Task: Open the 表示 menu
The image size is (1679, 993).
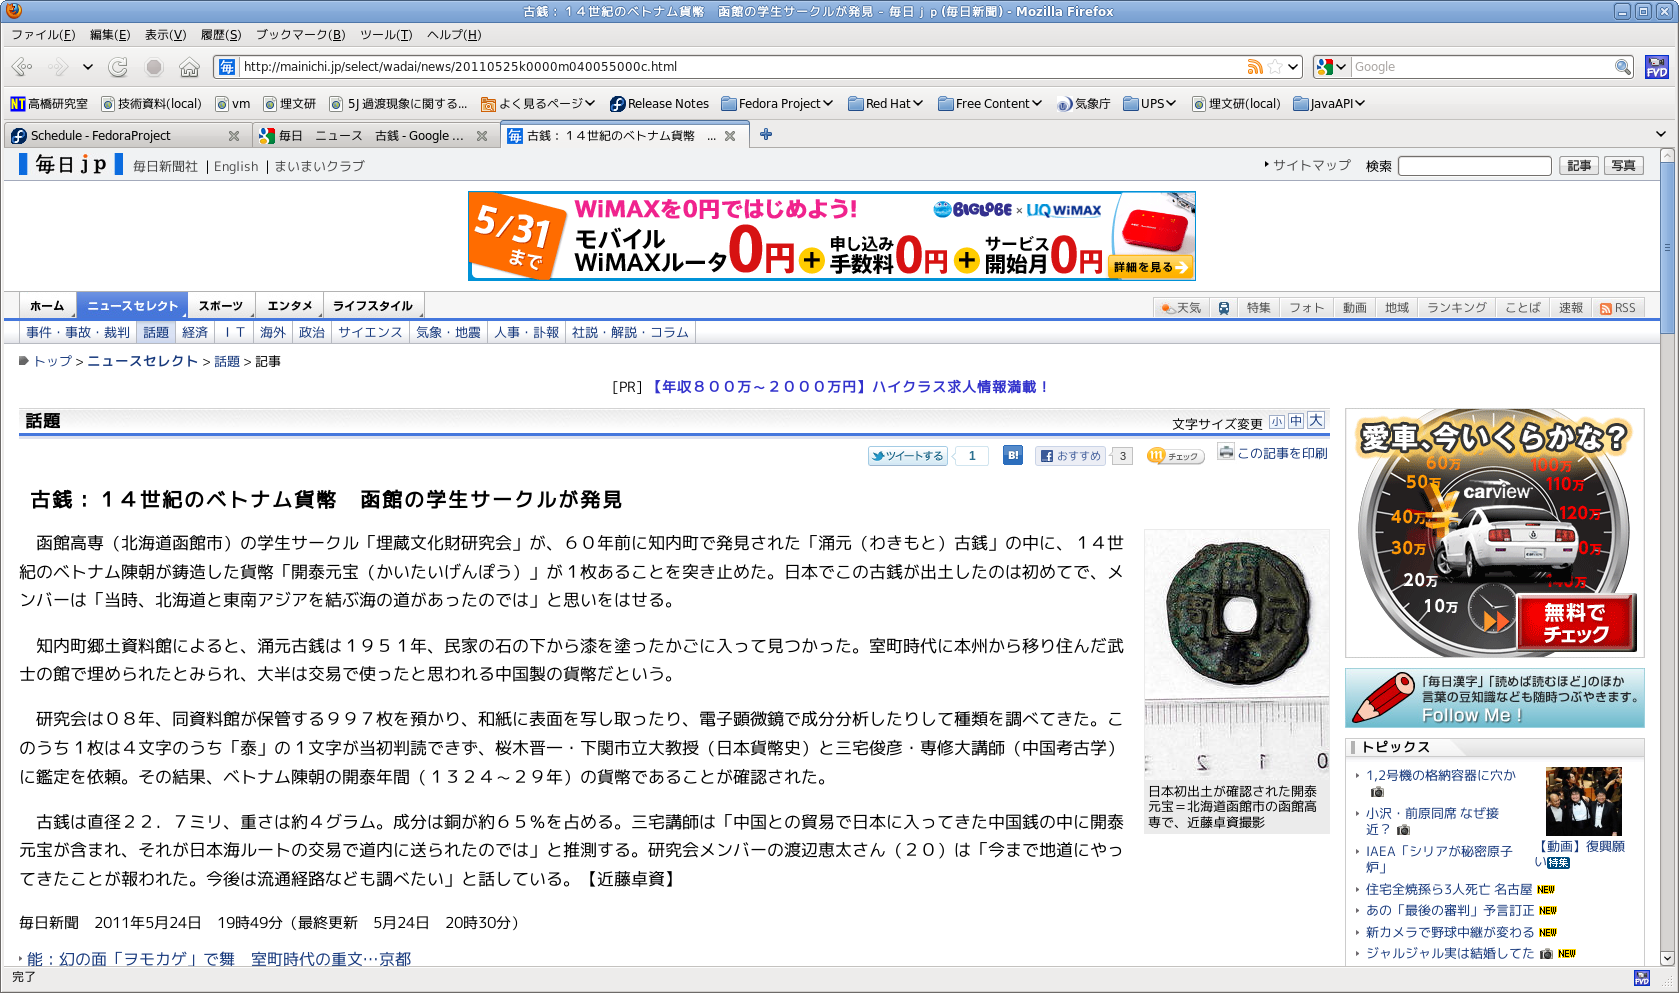Action: tap(165, 35)
